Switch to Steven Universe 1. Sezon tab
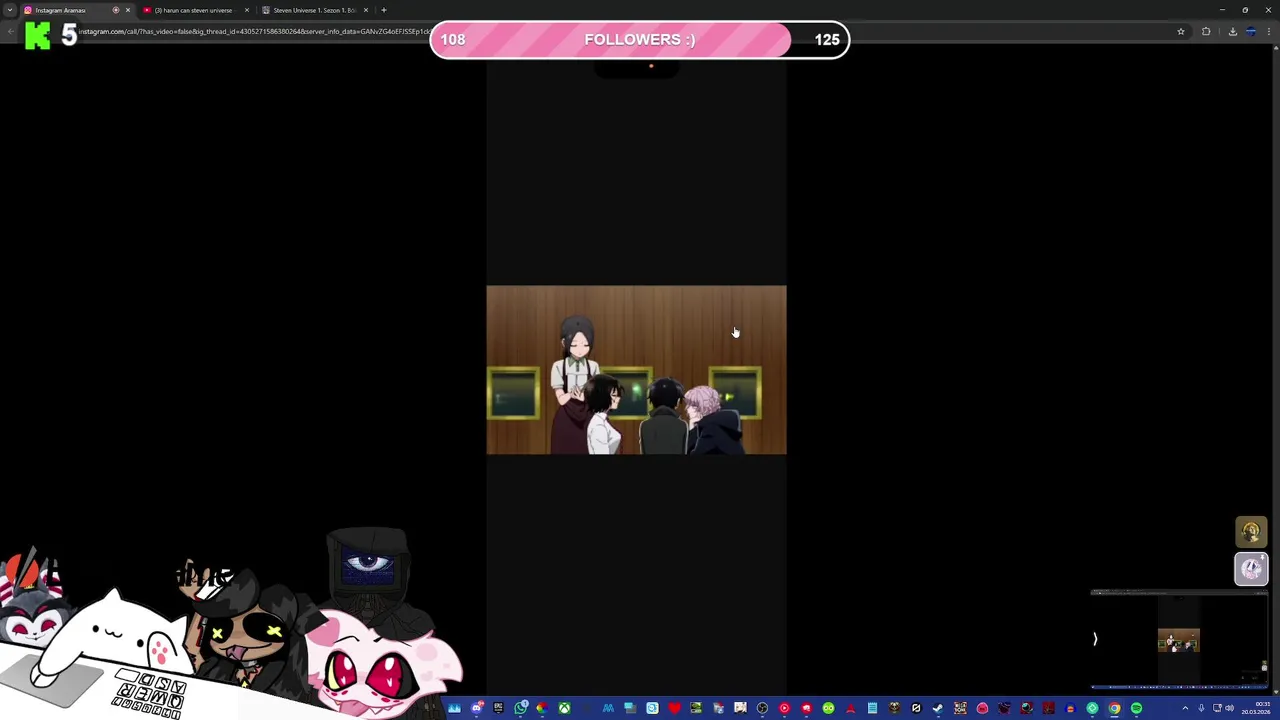Screen dimensions: 1280x720 tap(314, 10)
